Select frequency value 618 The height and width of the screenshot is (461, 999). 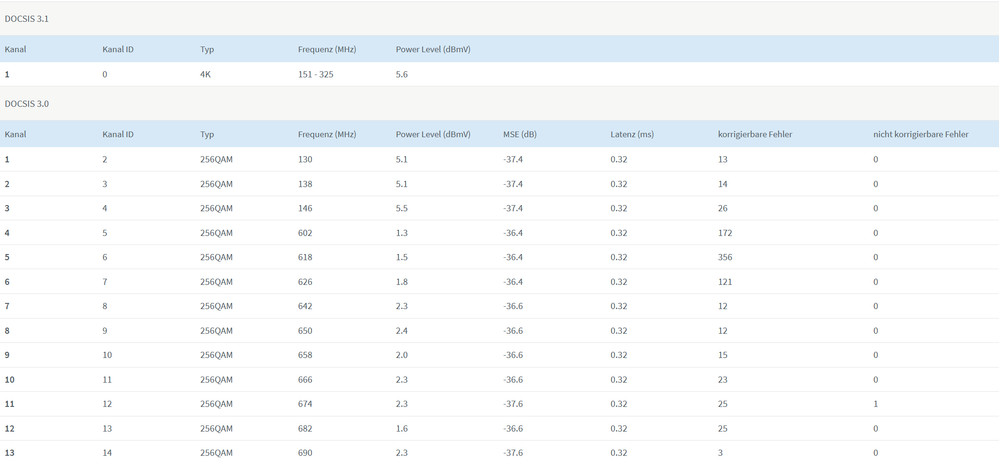305,257
